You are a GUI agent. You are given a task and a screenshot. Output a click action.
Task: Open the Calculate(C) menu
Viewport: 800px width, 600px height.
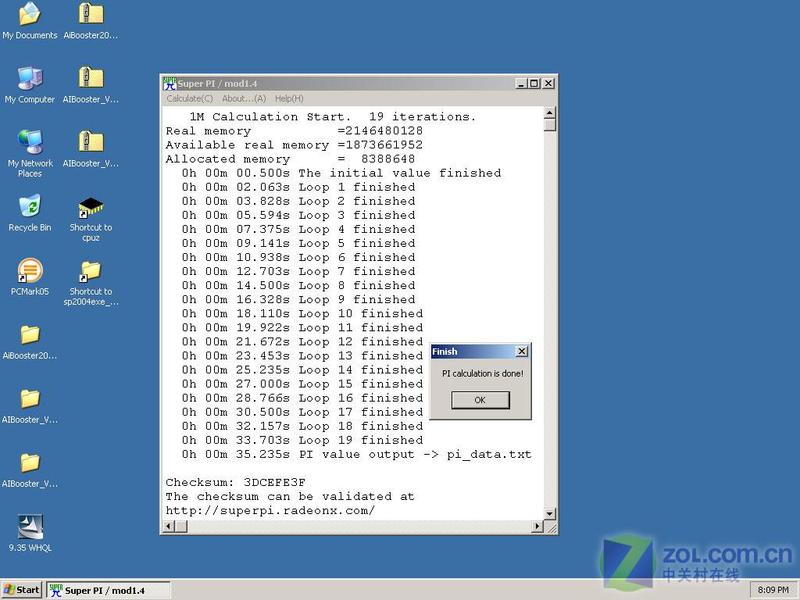pyautogui.click(x=189, y=98)
